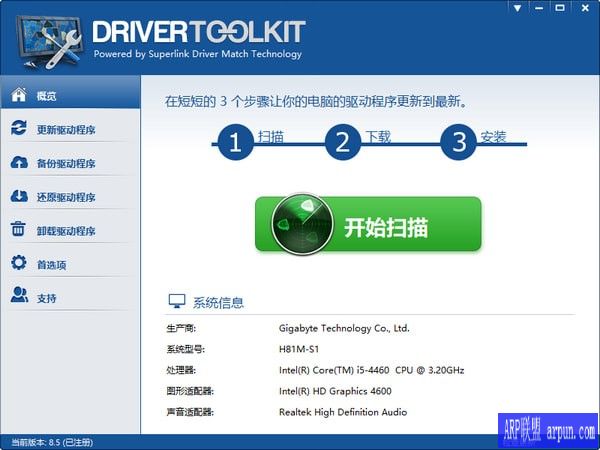The width and height of the screenshot is (600, 450).
Task: Click the cloud upload icon for 备份驱动程序
Action: pyautogui.click(x=19, y=162)
